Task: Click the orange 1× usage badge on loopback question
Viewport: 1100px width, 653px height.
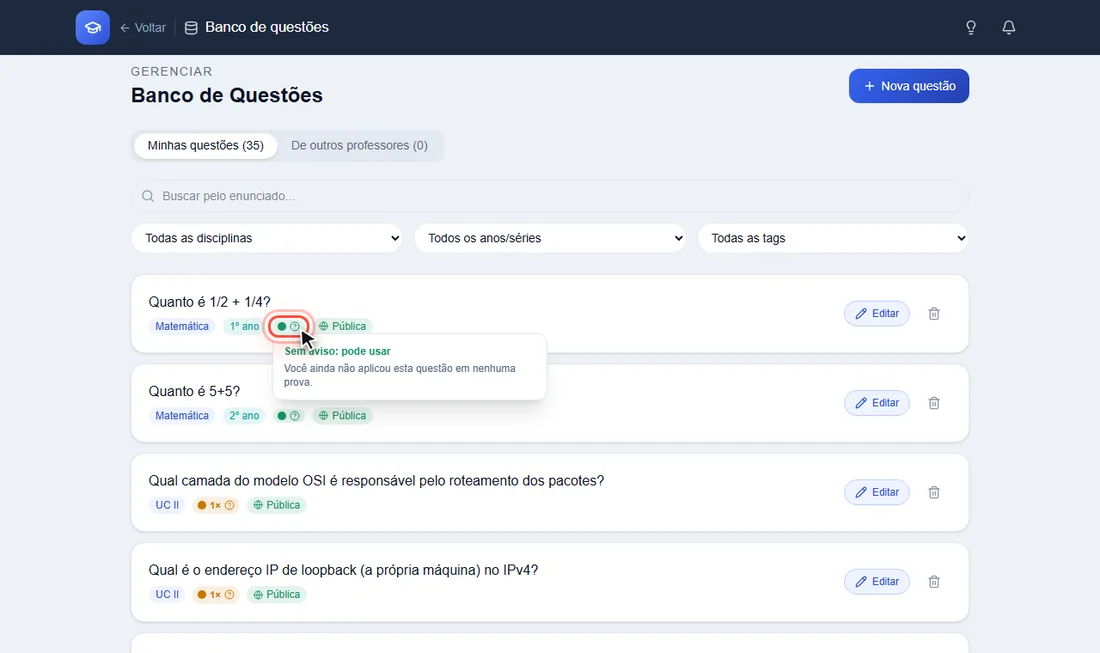Action: point(215,594)
